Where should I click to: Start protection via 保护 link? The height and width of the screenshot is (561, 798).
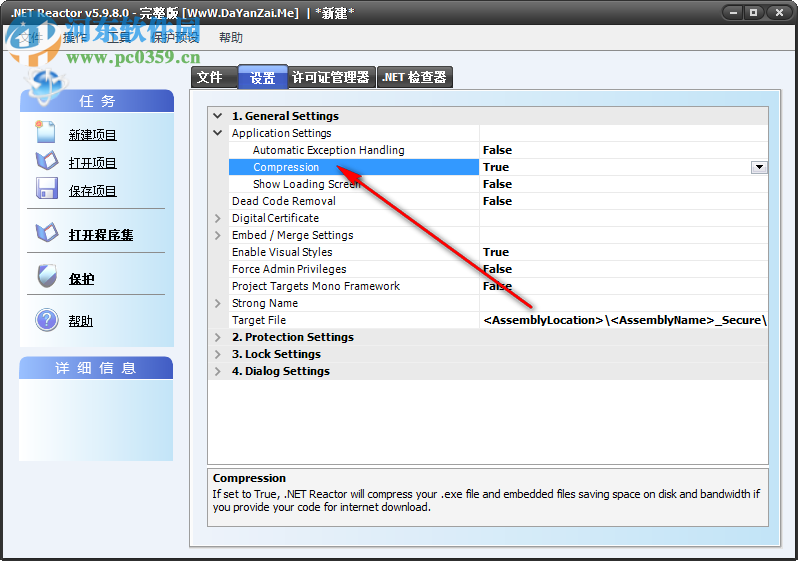click(x=81, y=279)
